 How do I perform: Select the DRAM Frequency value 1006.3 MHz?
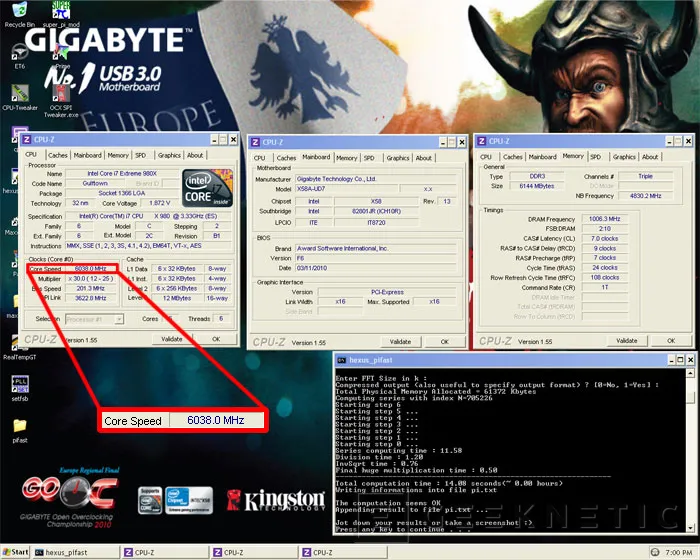(605, 219)
